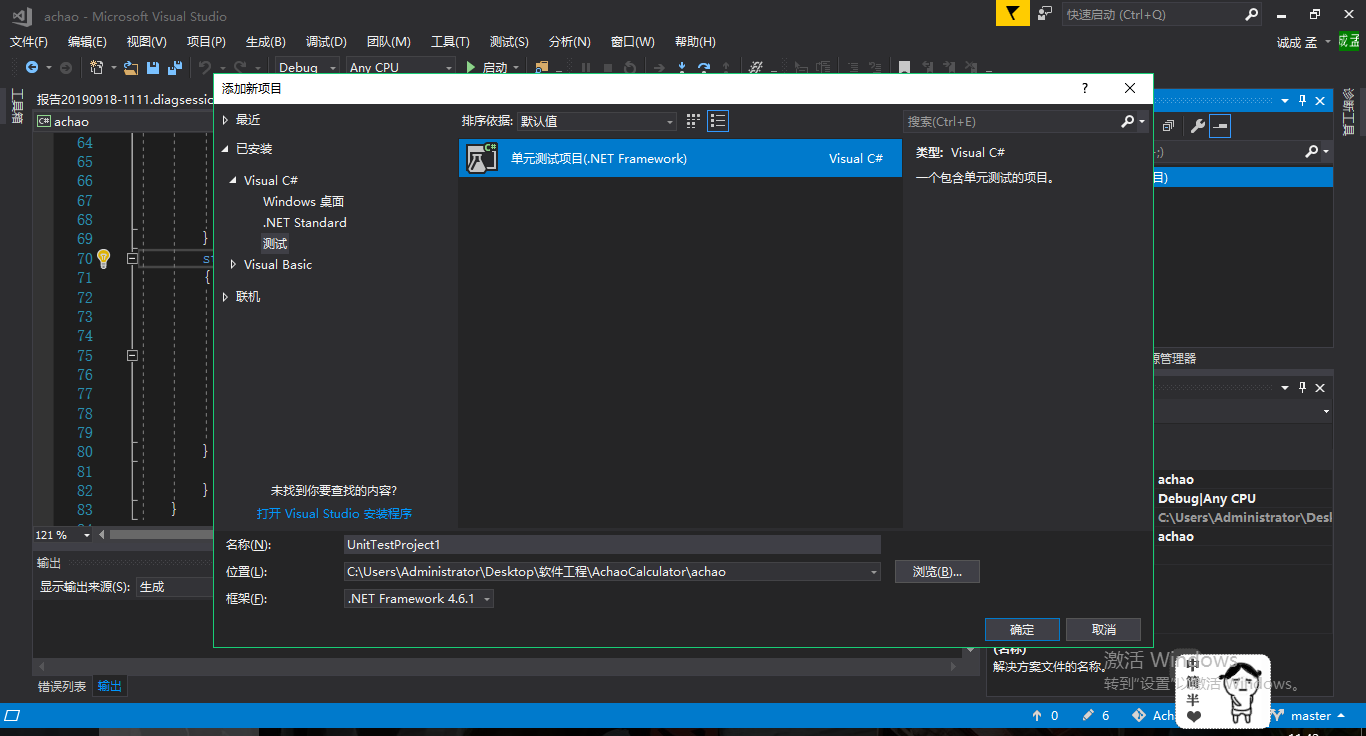1366x736 pixels.
Task: Switch to small icons view in dialog
Action: (693, 121)
